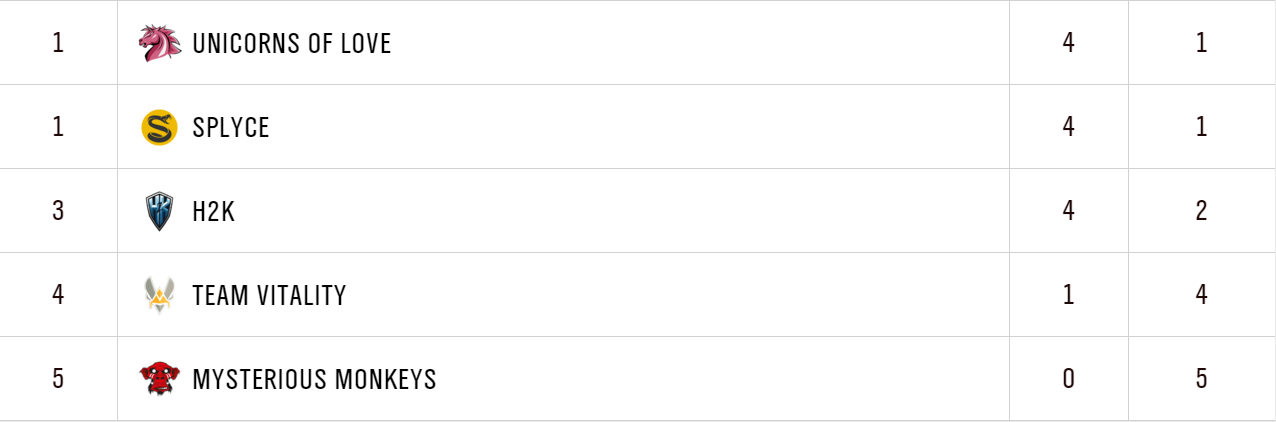Open the SPLYCE team name
Screen dimensions: 1276x422
click(231, 128)
